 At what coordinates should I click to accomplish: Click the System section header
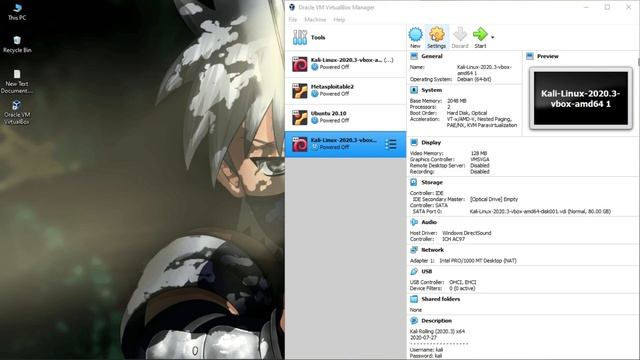[431, 90]
